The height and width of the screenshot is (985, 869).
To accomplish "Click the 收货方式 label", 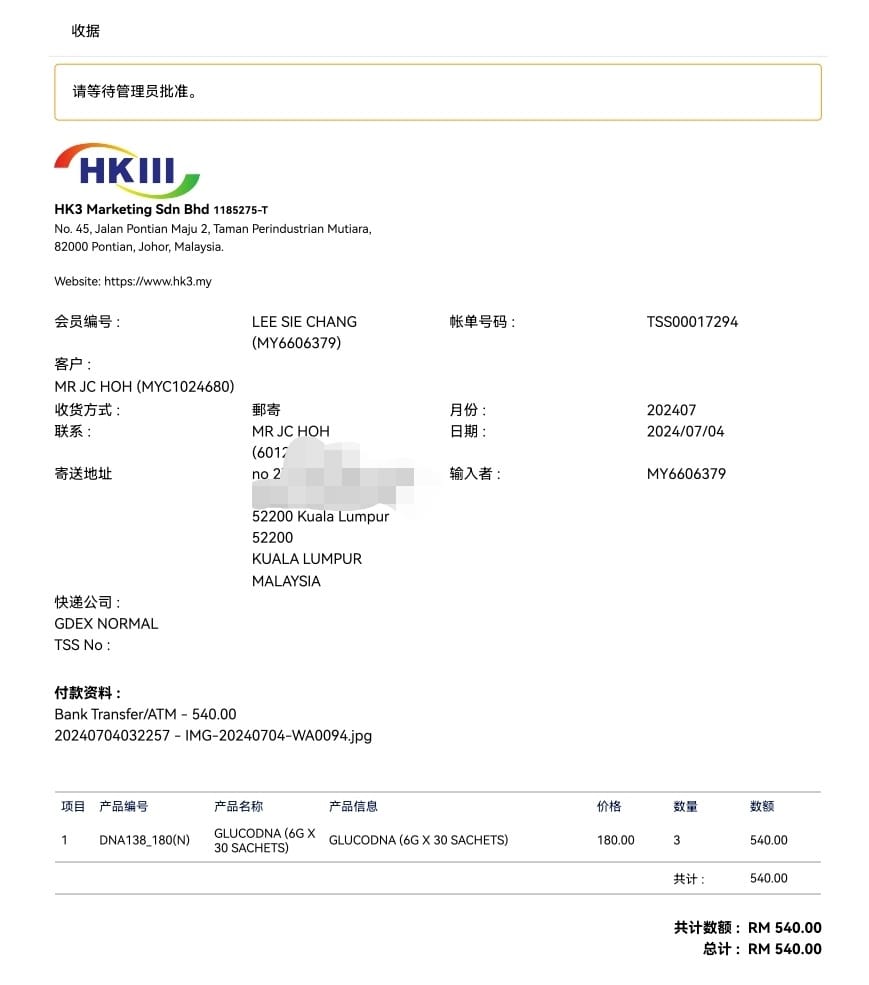I will (87, 410).
